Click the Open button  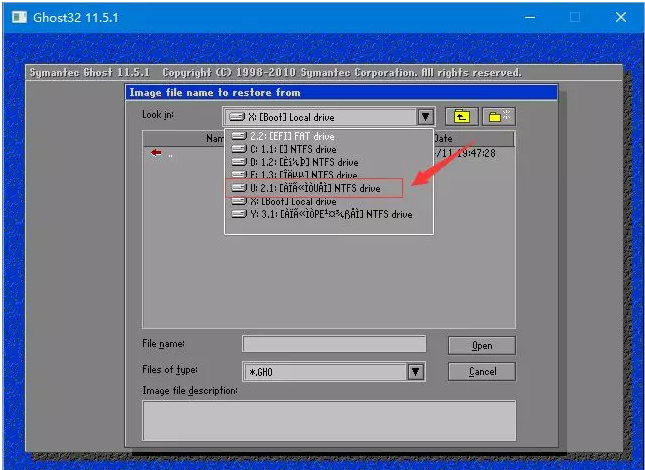pyautogui.click(x=482, y=345)
